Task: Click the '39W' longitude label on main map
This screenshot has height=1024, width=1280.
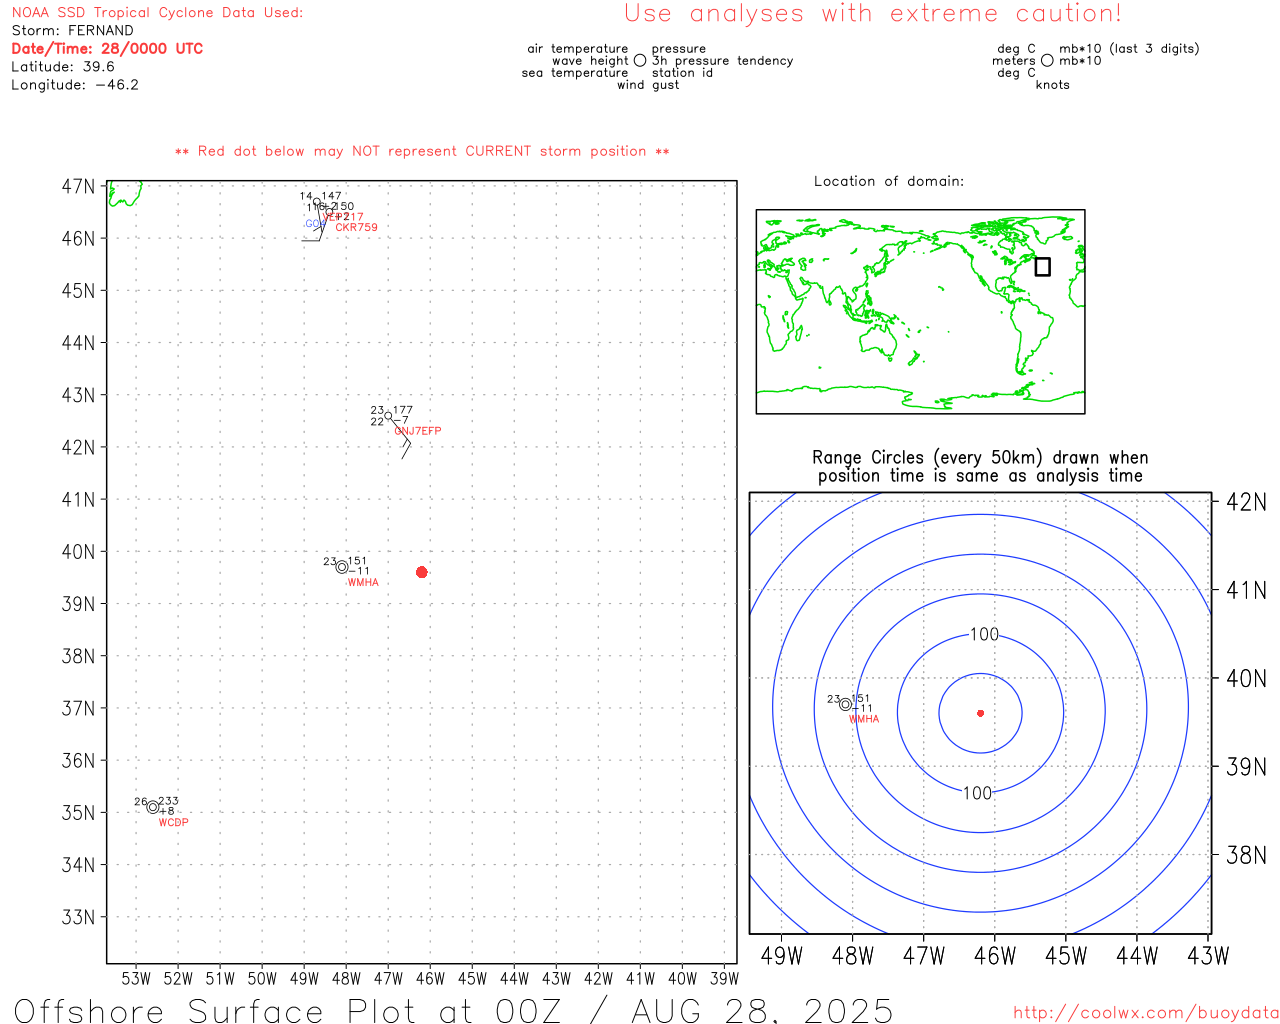Action: pos(724,978)
